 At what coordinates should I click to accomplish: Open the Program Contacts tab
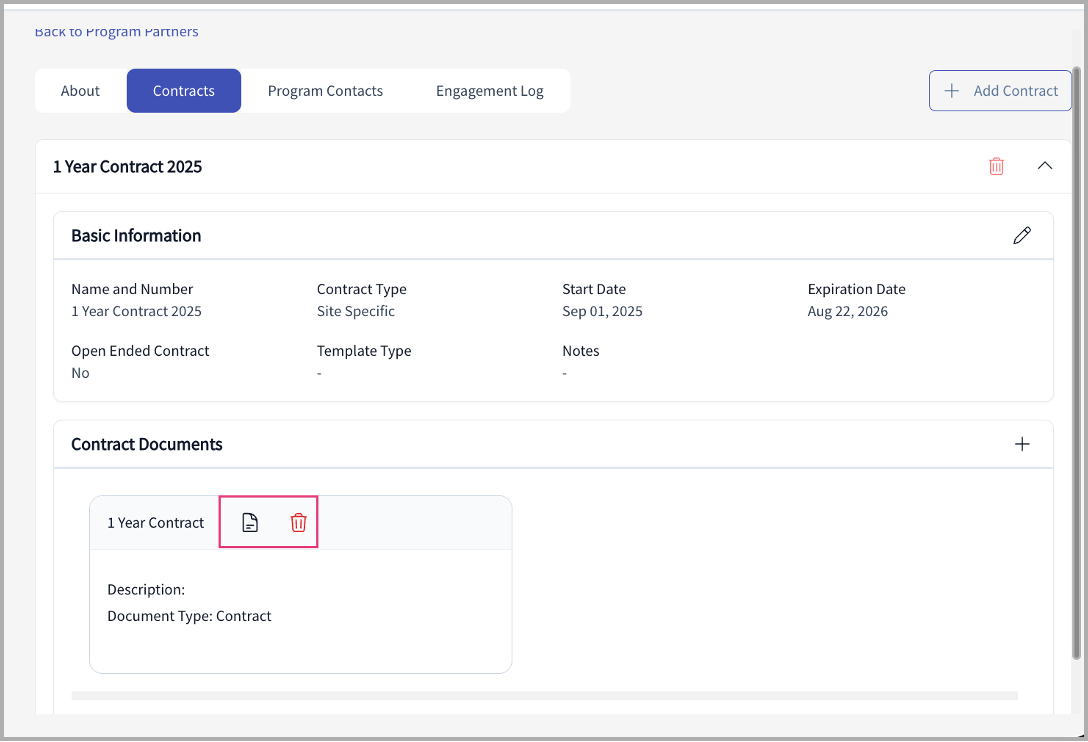point(325,91)
